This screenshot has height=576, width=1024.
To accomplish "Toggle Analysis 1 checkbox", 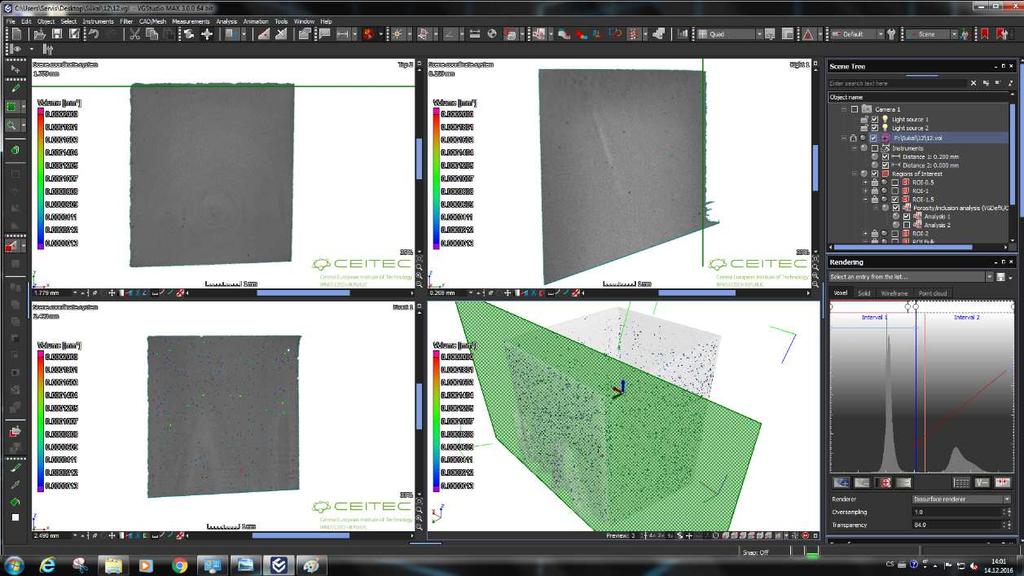I will pyautogui.click(x=906, y=216).
